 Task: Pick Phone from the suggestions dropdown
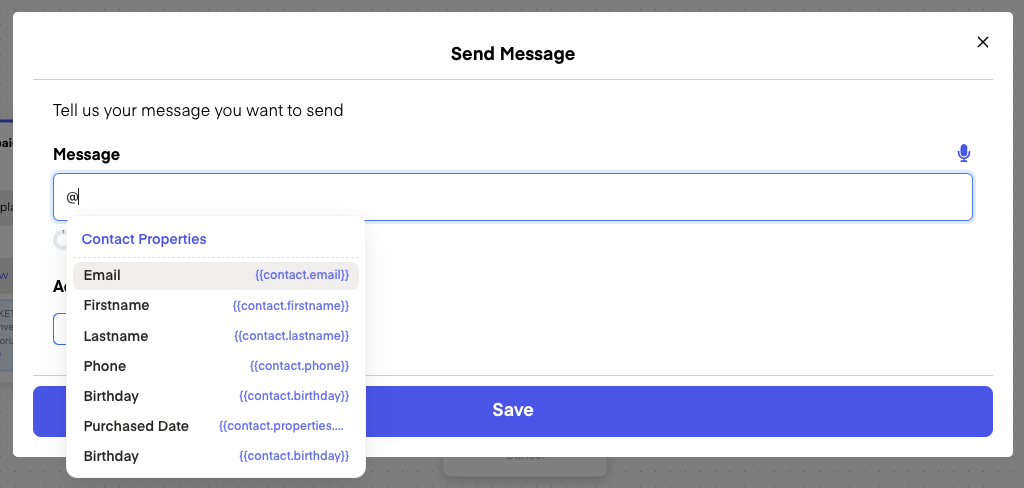pyautogui.click(x=105, y=366)
